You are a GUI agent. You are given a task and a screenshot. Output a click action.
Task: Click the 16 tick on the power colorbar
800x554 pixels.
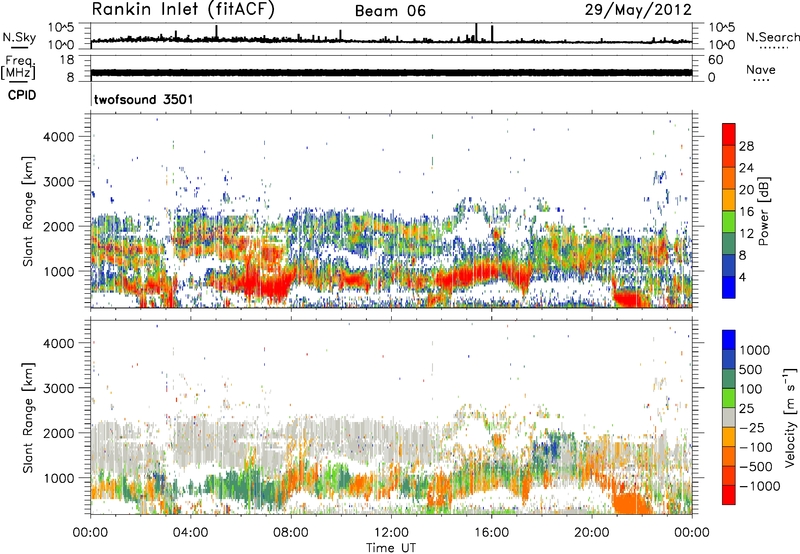(x=746, y=212)
